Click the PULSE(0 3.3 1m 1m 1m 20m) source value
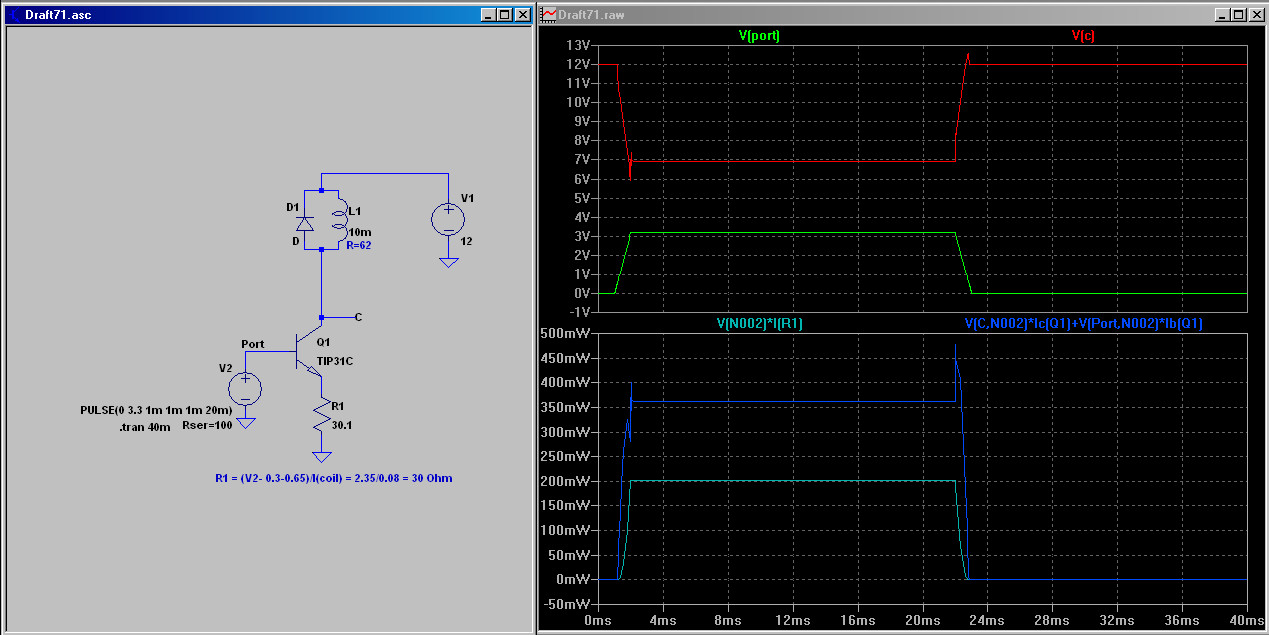1269x635 pixels. coord(156,410)
